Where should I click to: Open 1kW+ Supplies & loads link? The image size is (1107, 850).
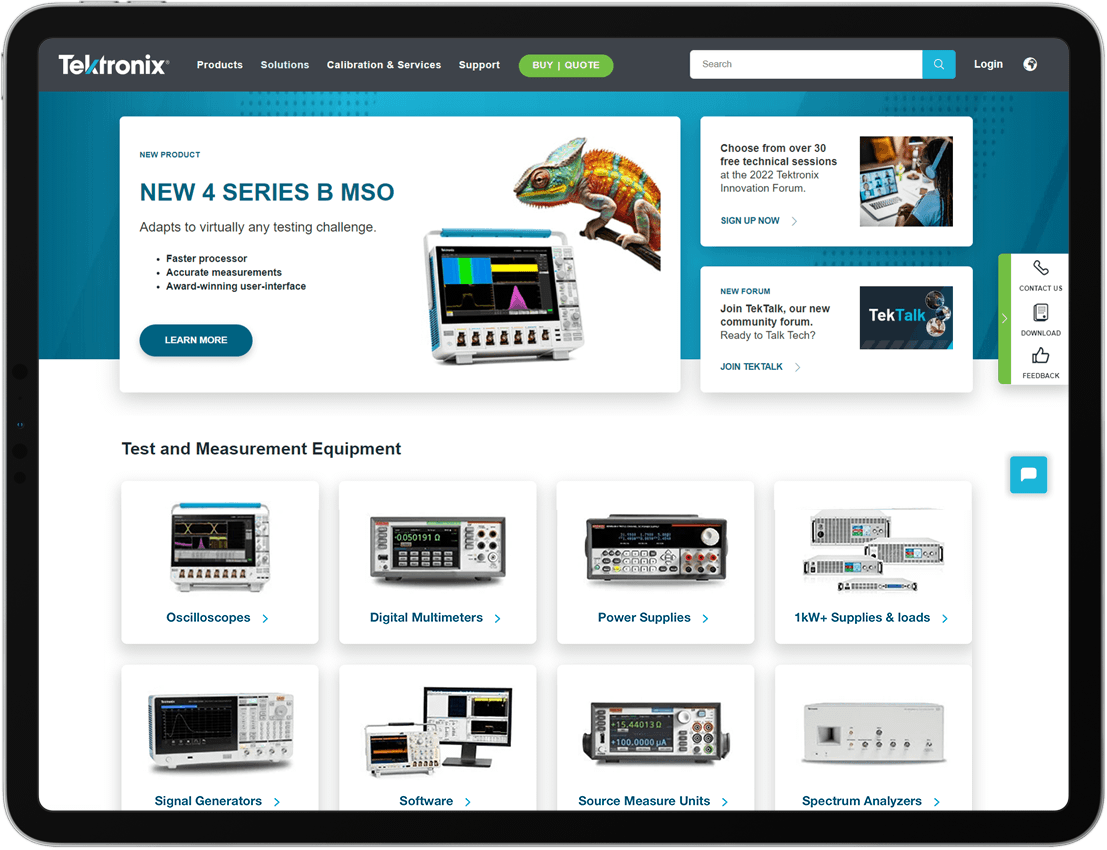[x=862, y=618]
